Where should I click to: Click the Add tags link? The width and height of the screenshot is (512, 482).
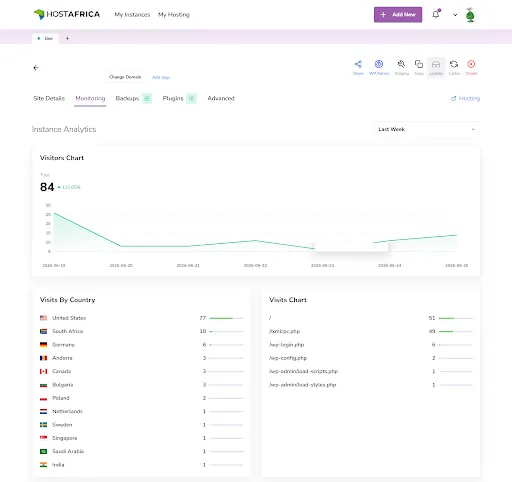tap(161, 77)
